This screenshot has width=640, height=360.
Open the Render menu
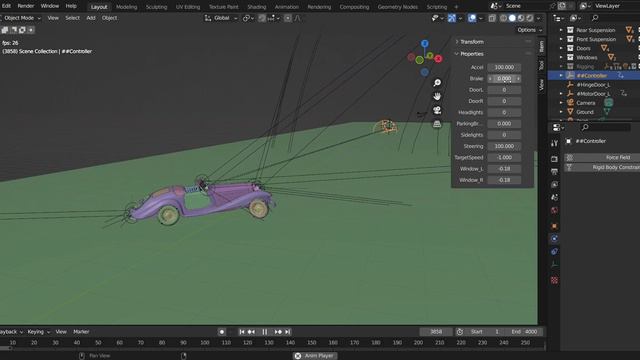pos(26,6)
